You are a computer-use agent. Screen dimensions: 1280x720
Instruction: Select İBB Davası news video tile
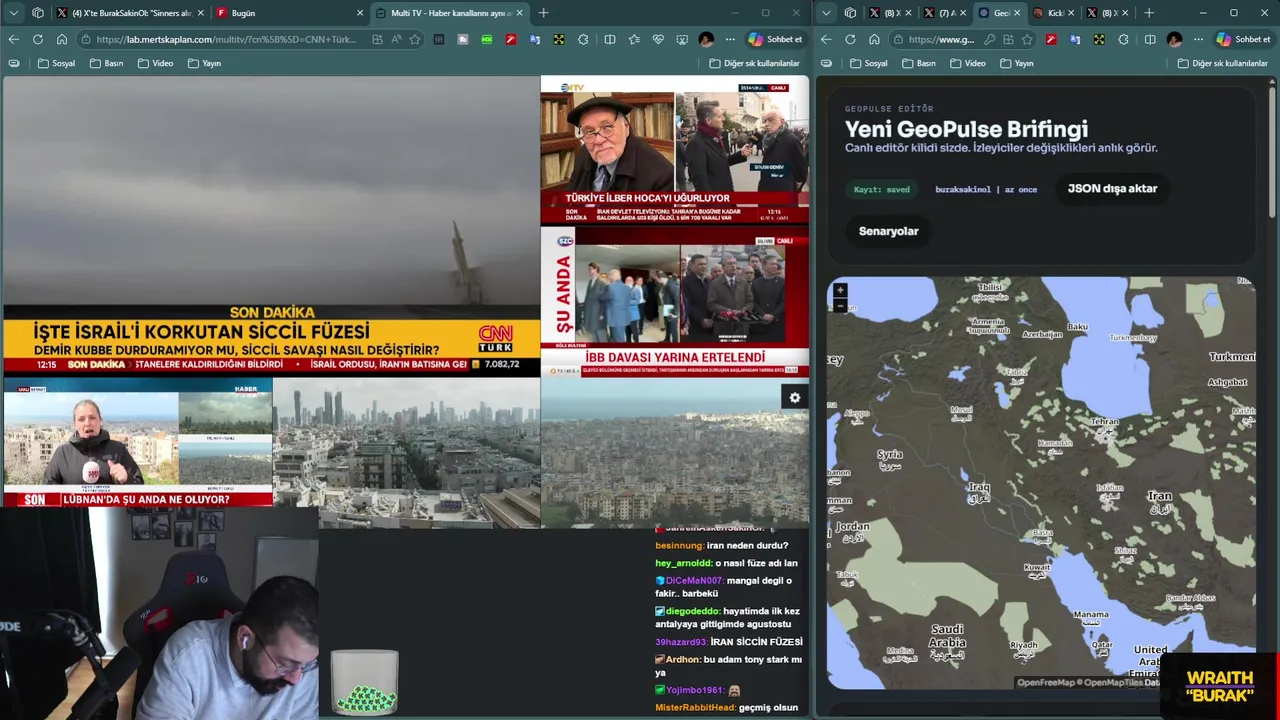coord(675,302)
